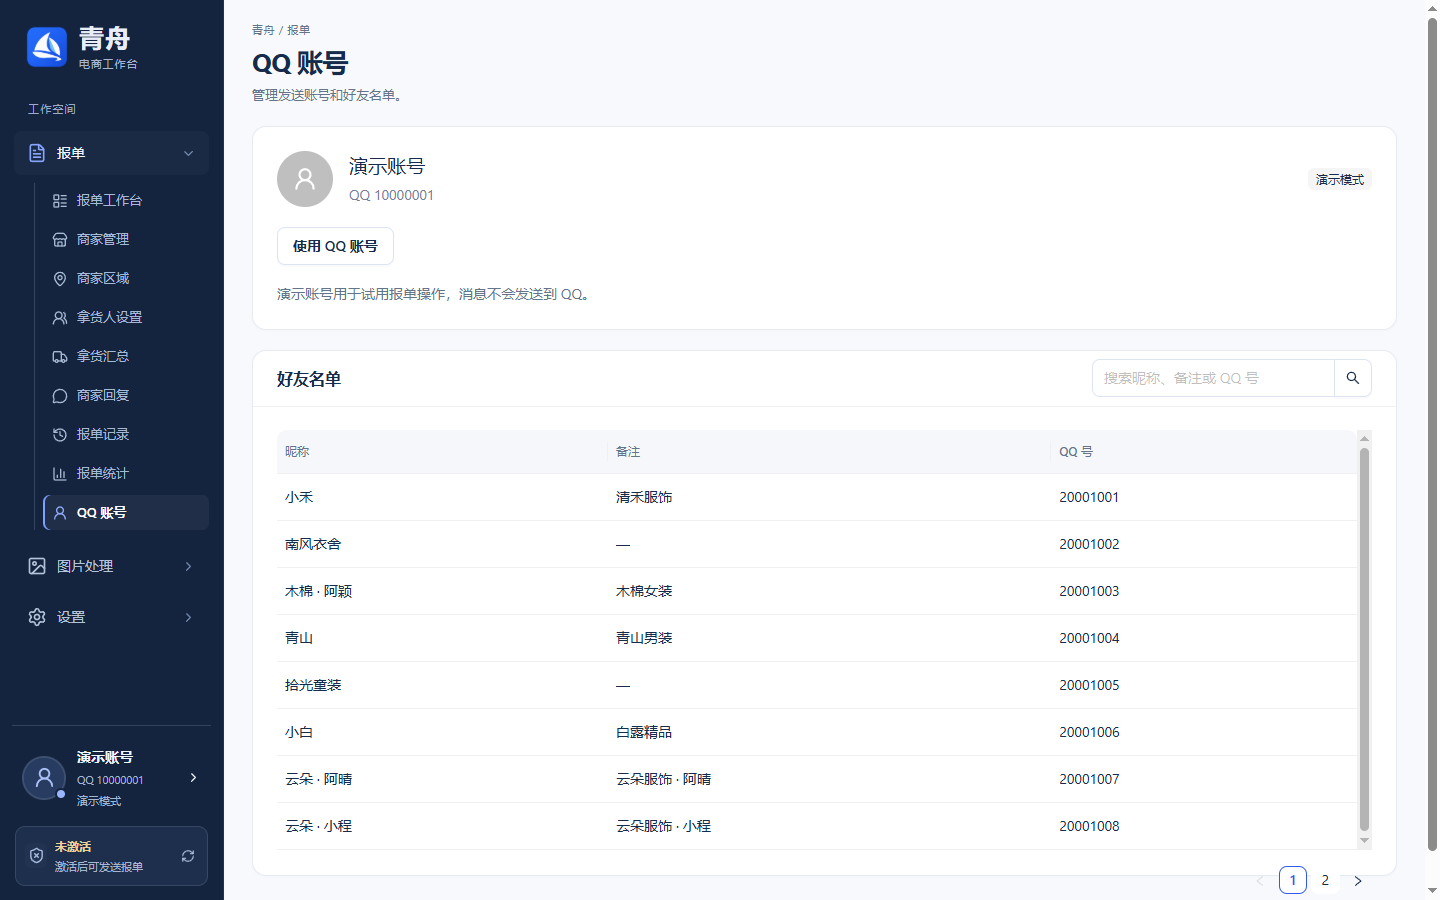Click the 拿货人设置 people icon
The width and height of the screenshot is (1440, 900).
(60, 318)
